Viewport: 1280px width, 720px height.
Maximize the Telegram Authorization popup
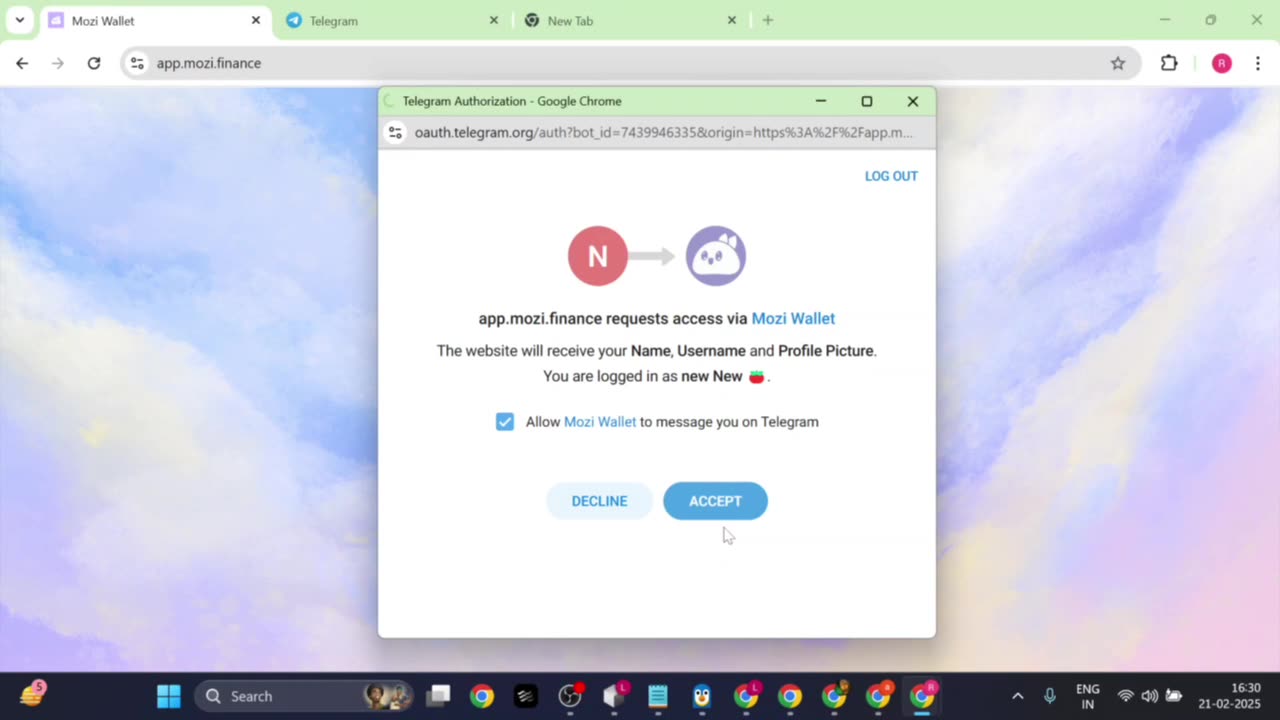[867, 101]
